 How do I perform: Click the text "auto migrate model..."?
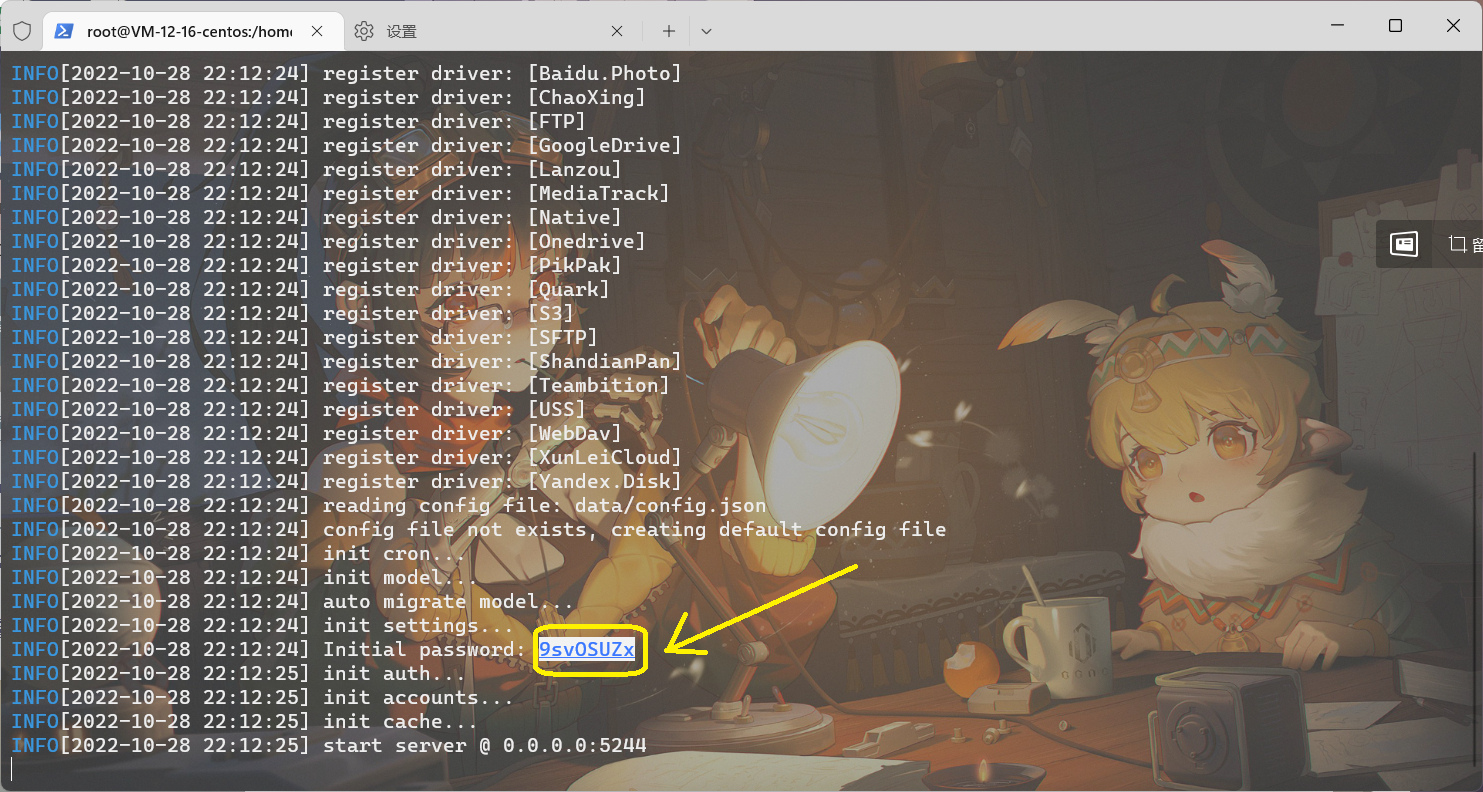tap(449, 602)
